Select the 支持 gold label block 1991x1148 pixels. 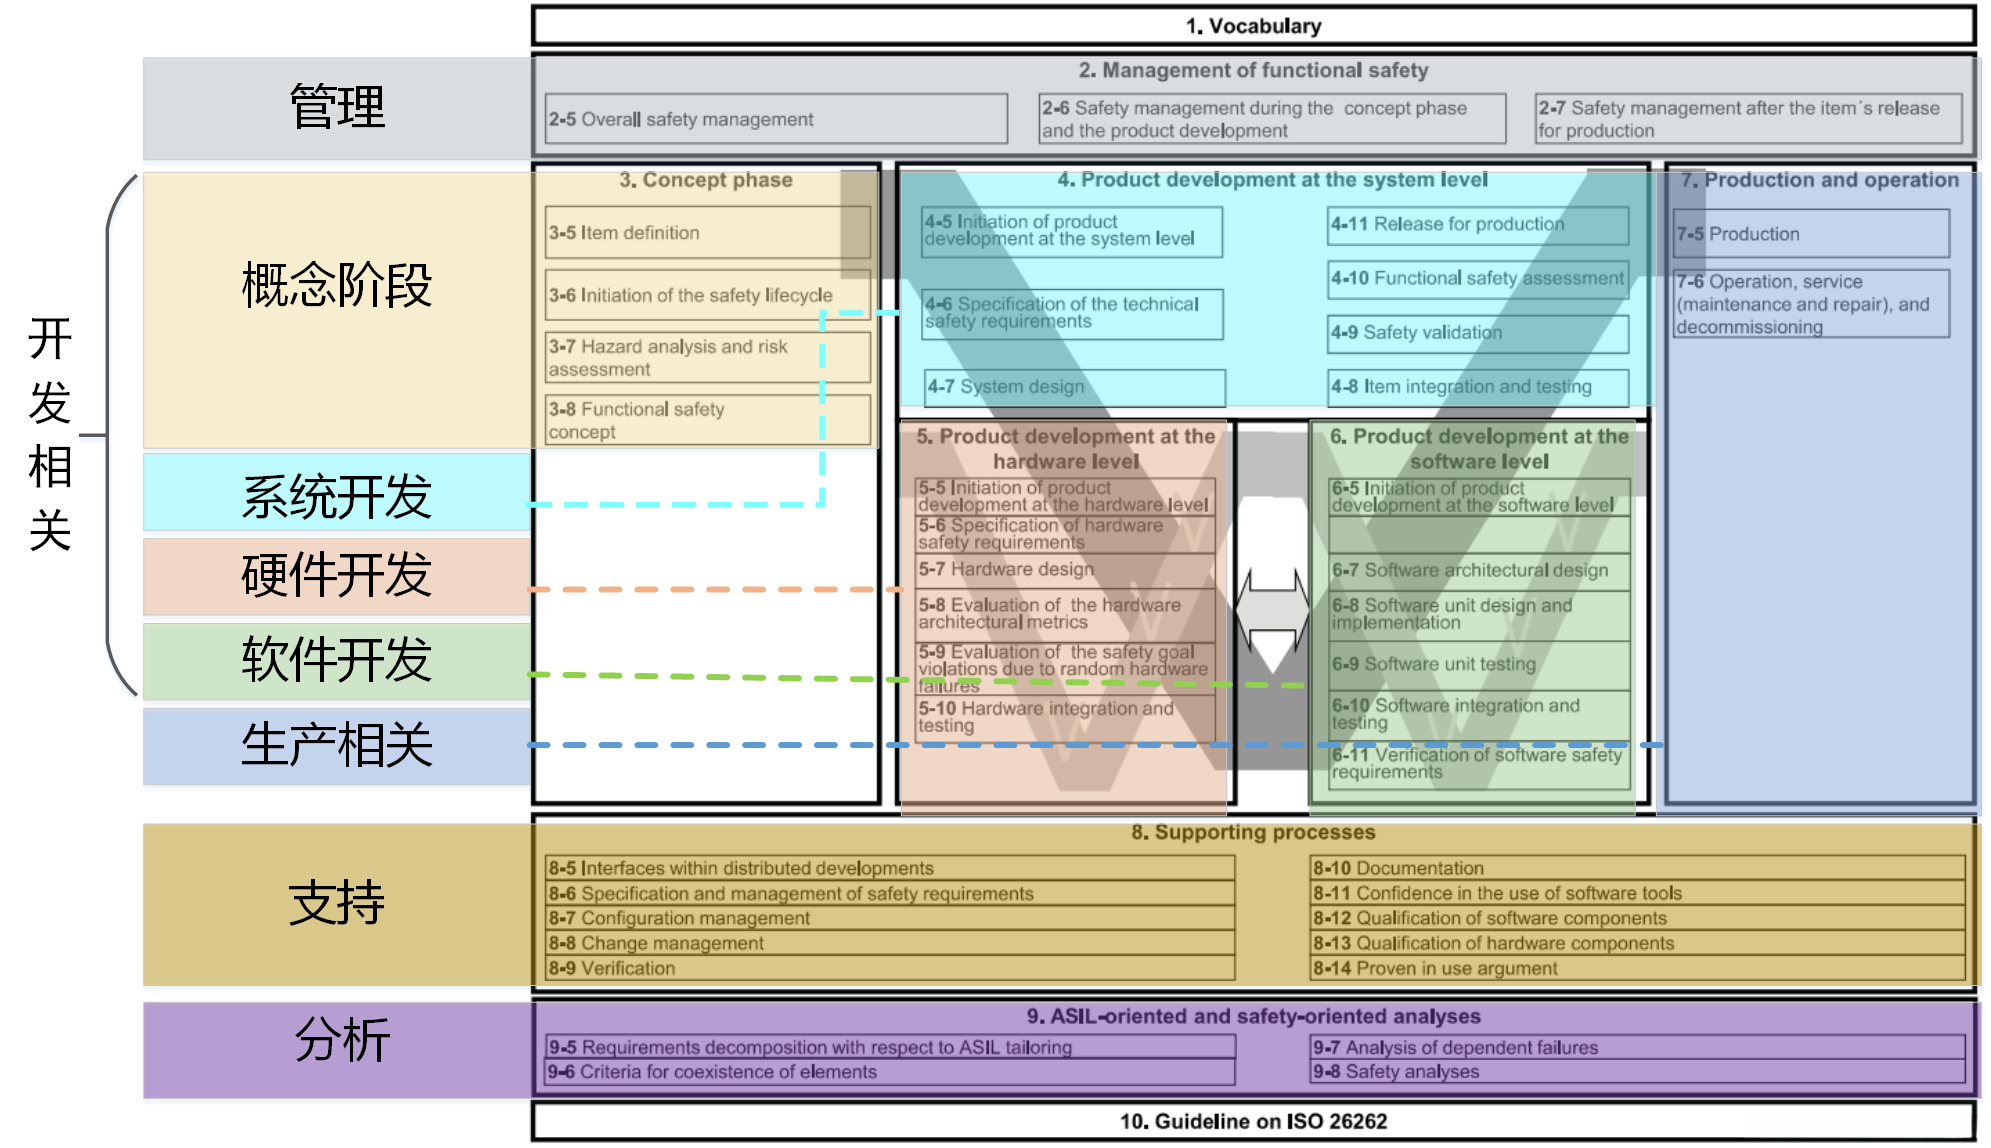(337, 904)
